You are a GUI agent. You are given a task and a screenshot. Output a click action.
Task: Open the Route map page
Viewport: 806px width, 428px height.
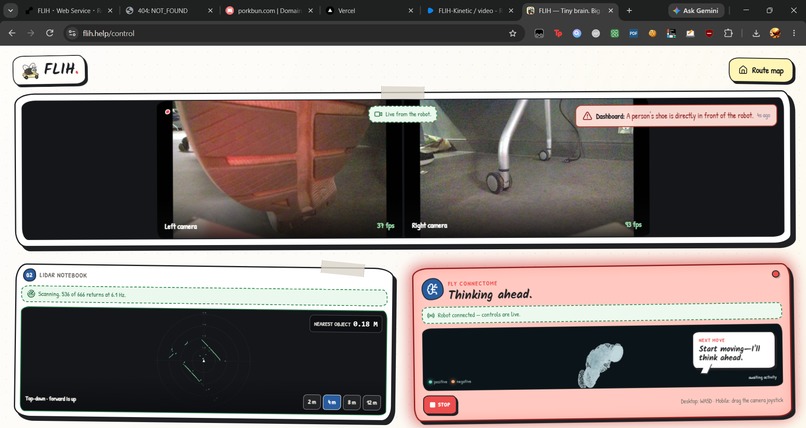click(x=761, y=70)
